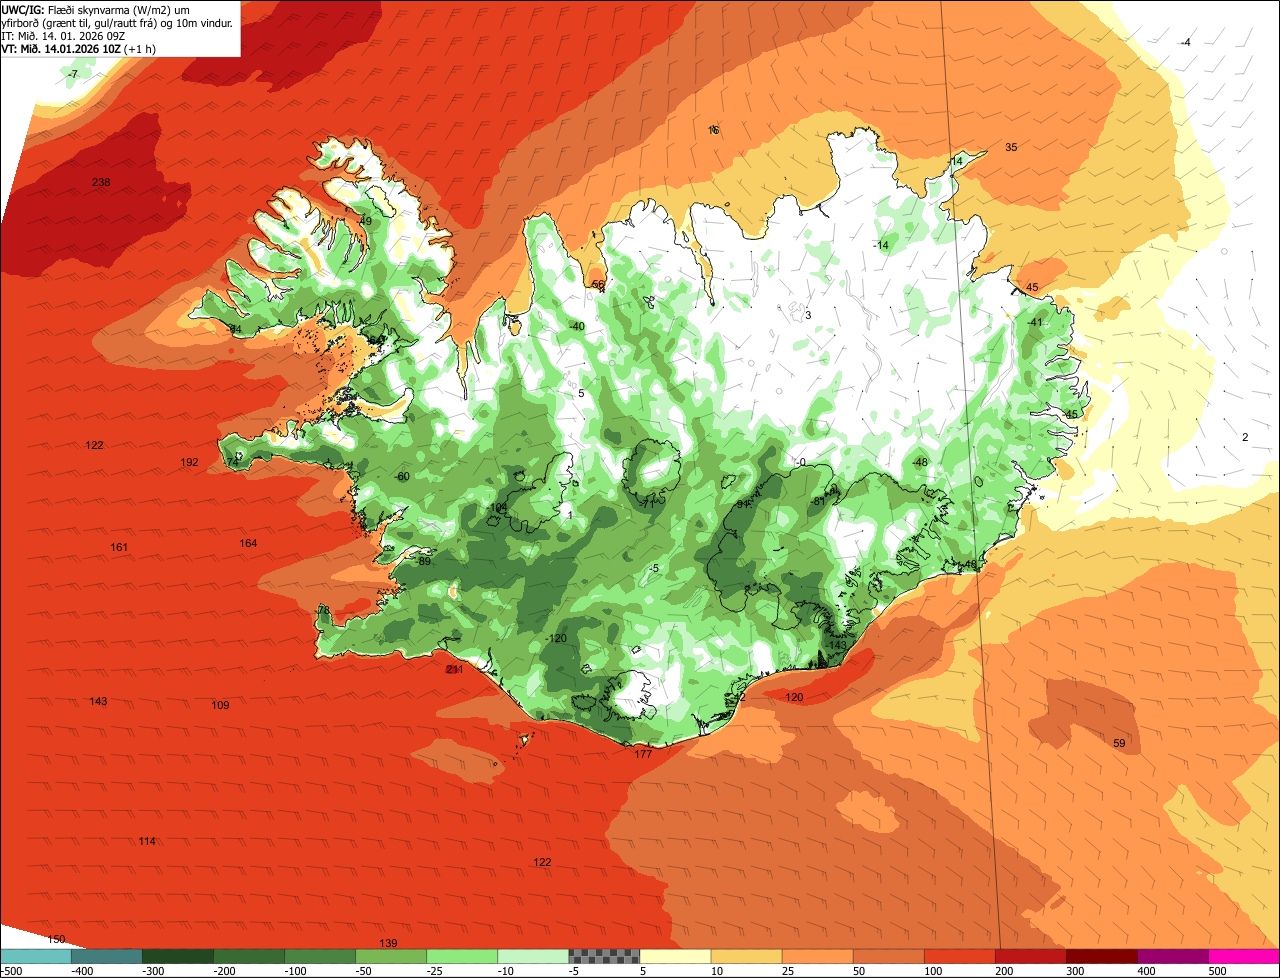This screenshot has width=1280, height=978.
Task: Select the bright magenta swatch above 500
Action: tap(1243, 956)
